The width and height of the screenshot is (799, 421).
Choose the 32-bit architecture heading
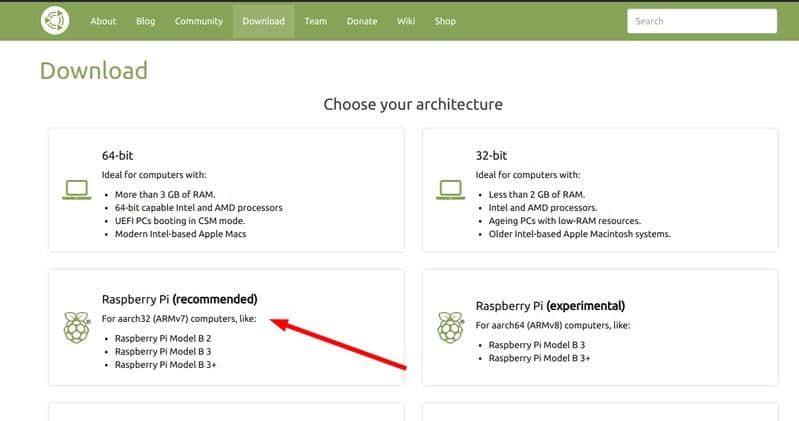click(x=491, y=156)
